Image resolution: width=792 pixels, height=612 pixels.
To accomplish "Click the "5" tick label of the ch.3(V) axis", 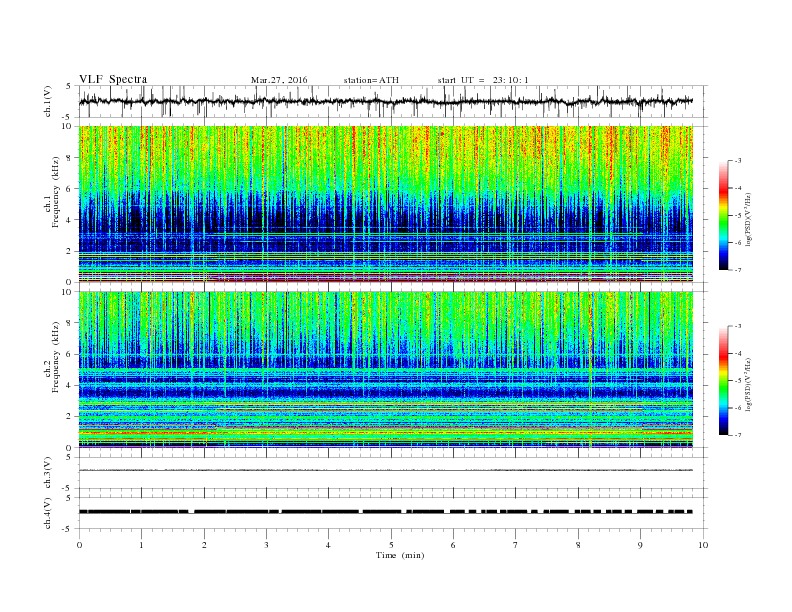I will [x=69, y=457].
